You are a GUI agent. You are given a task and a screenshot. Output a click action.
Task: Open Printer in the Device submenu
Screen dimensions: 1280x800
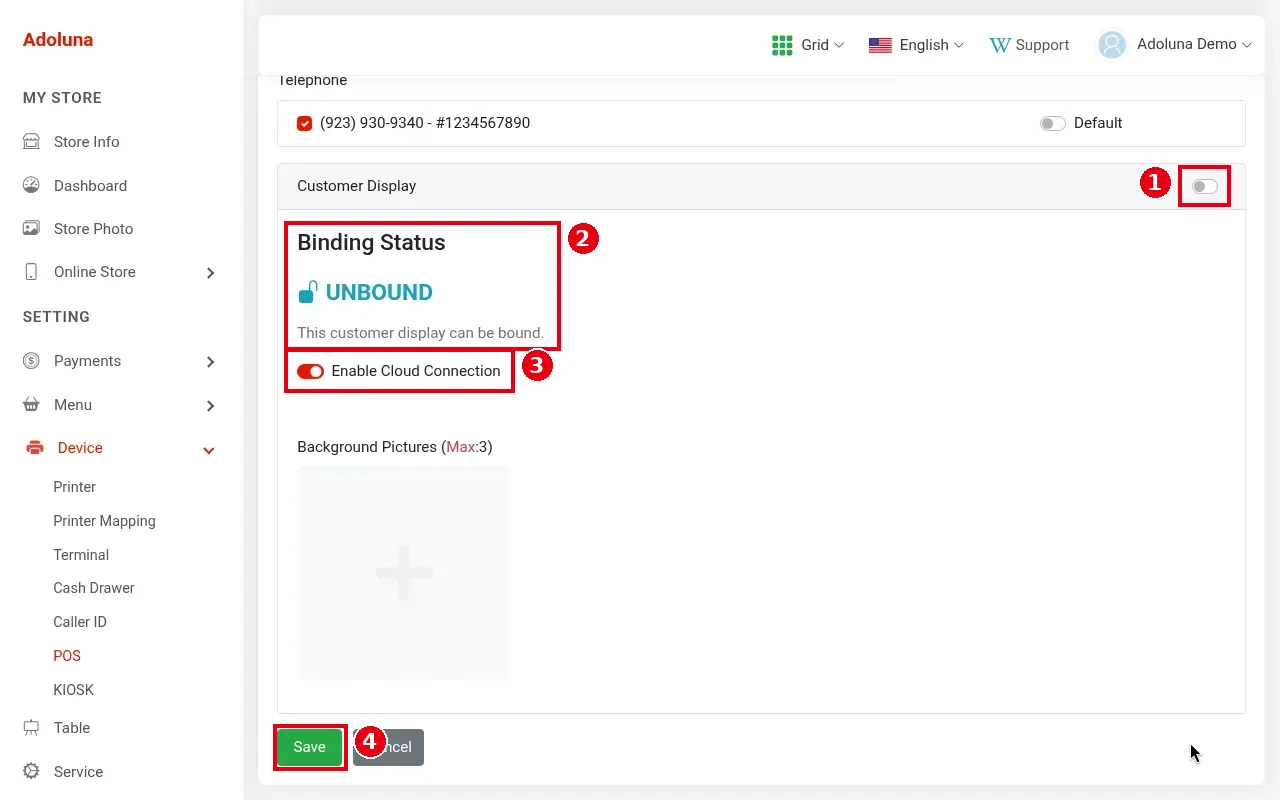click(75, 487)
